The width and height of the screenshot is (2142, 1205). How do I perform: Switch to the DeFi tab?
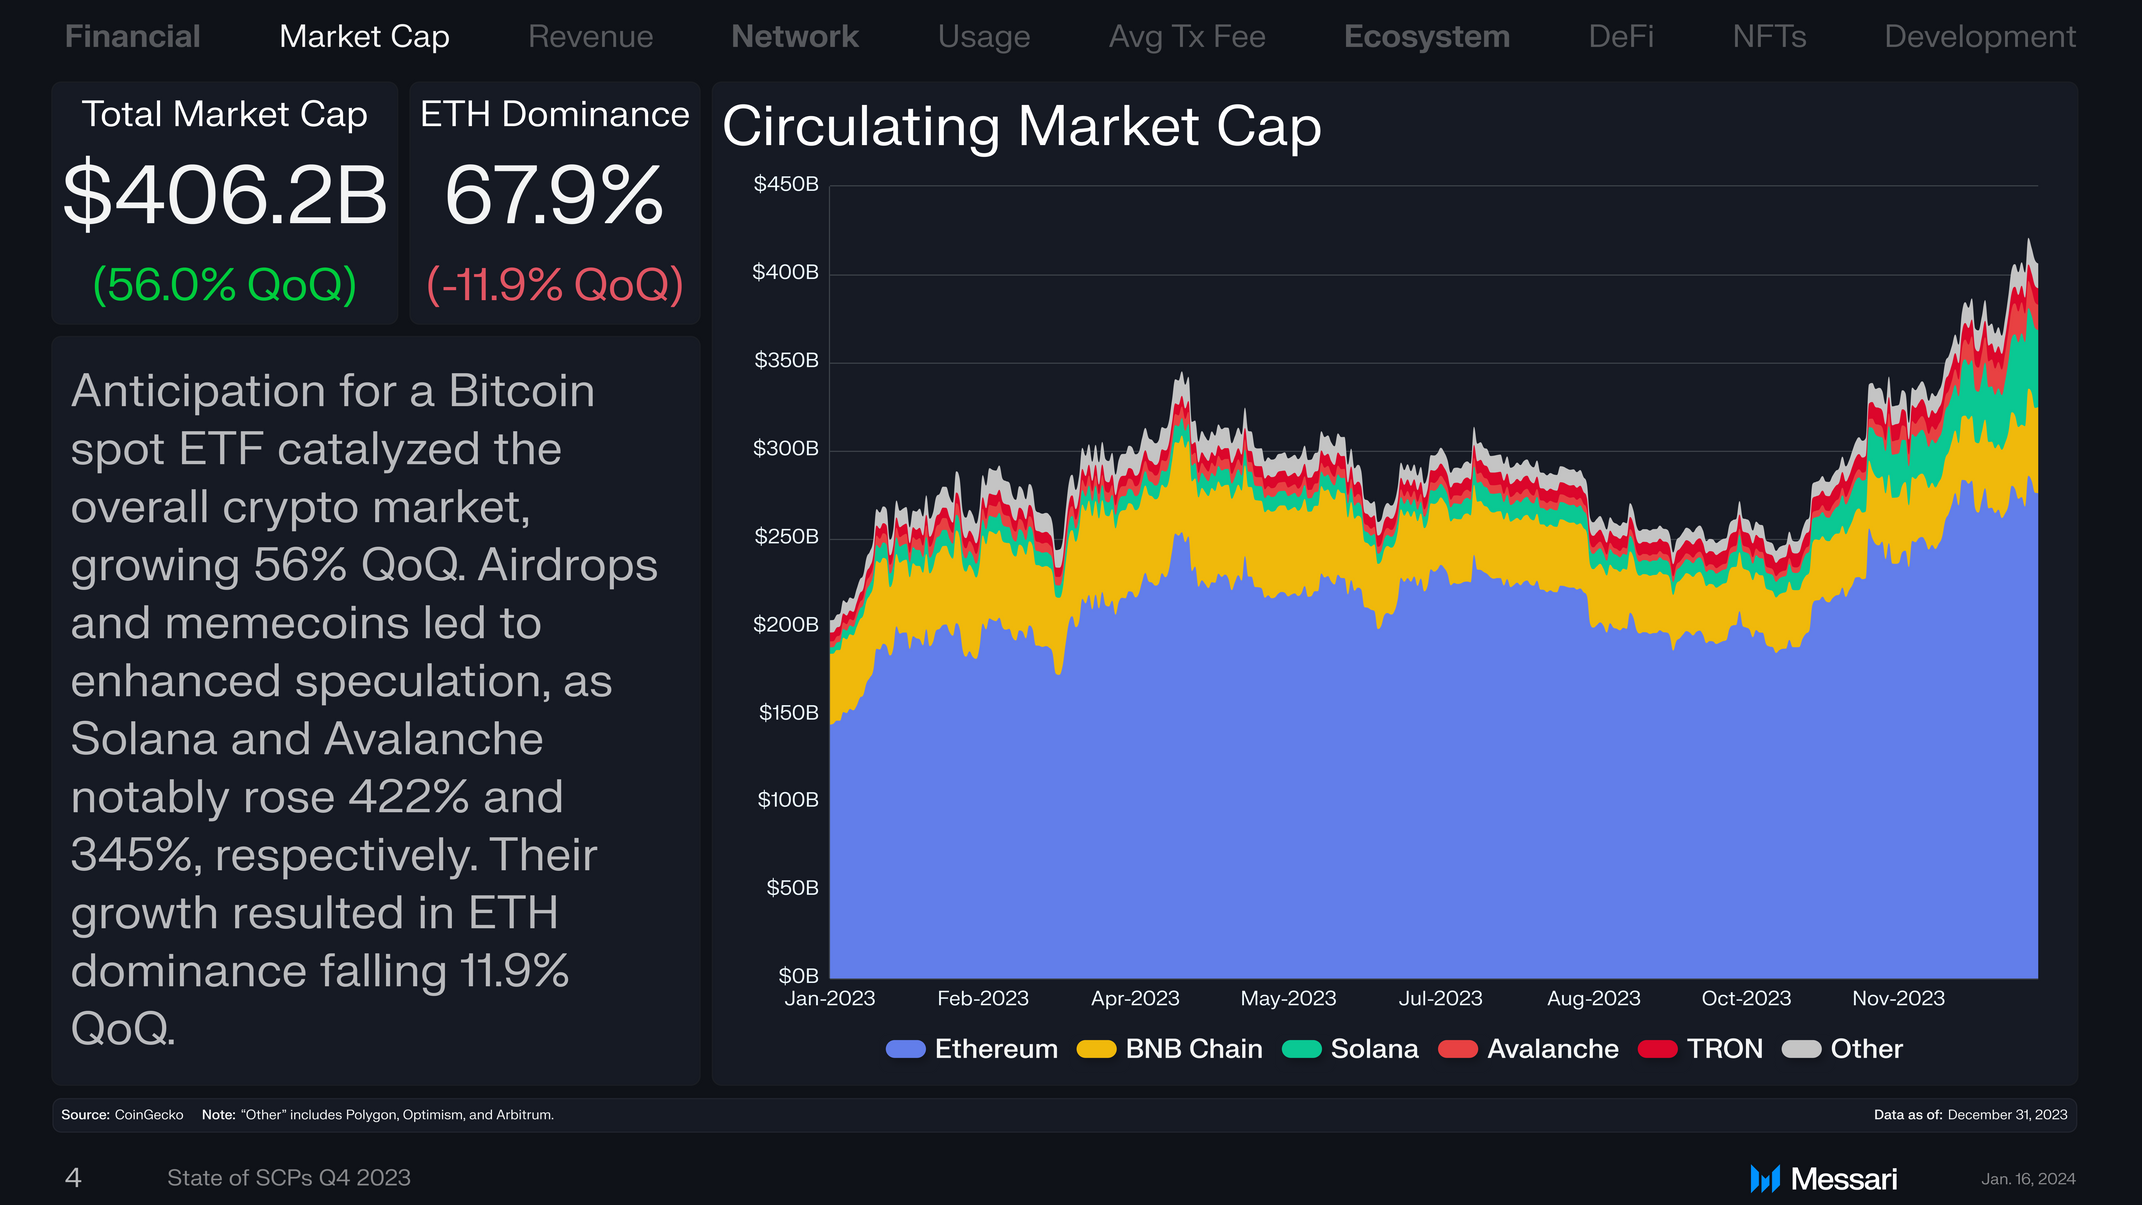pos(1621,37)
